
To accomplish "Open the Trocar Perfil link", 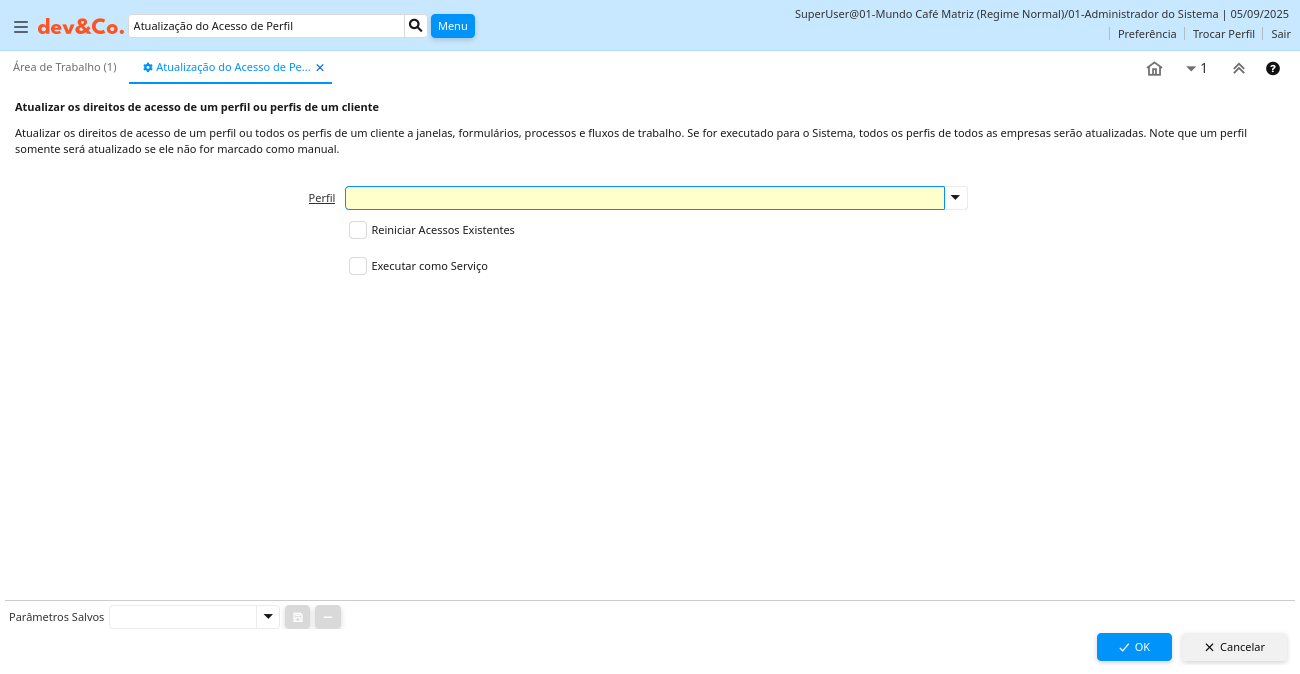I will click(x=1223, y=34).
